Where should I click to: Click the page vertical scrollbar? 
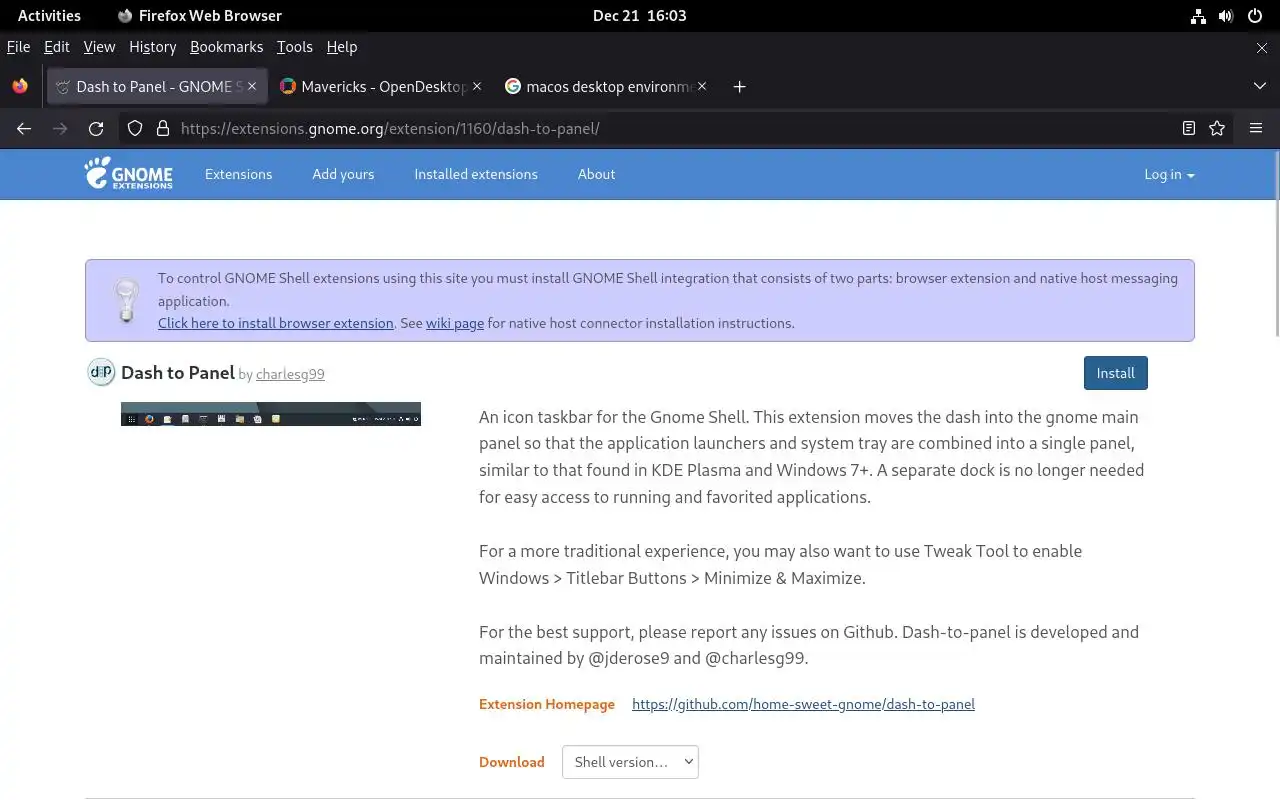[x=1276, y=244]
